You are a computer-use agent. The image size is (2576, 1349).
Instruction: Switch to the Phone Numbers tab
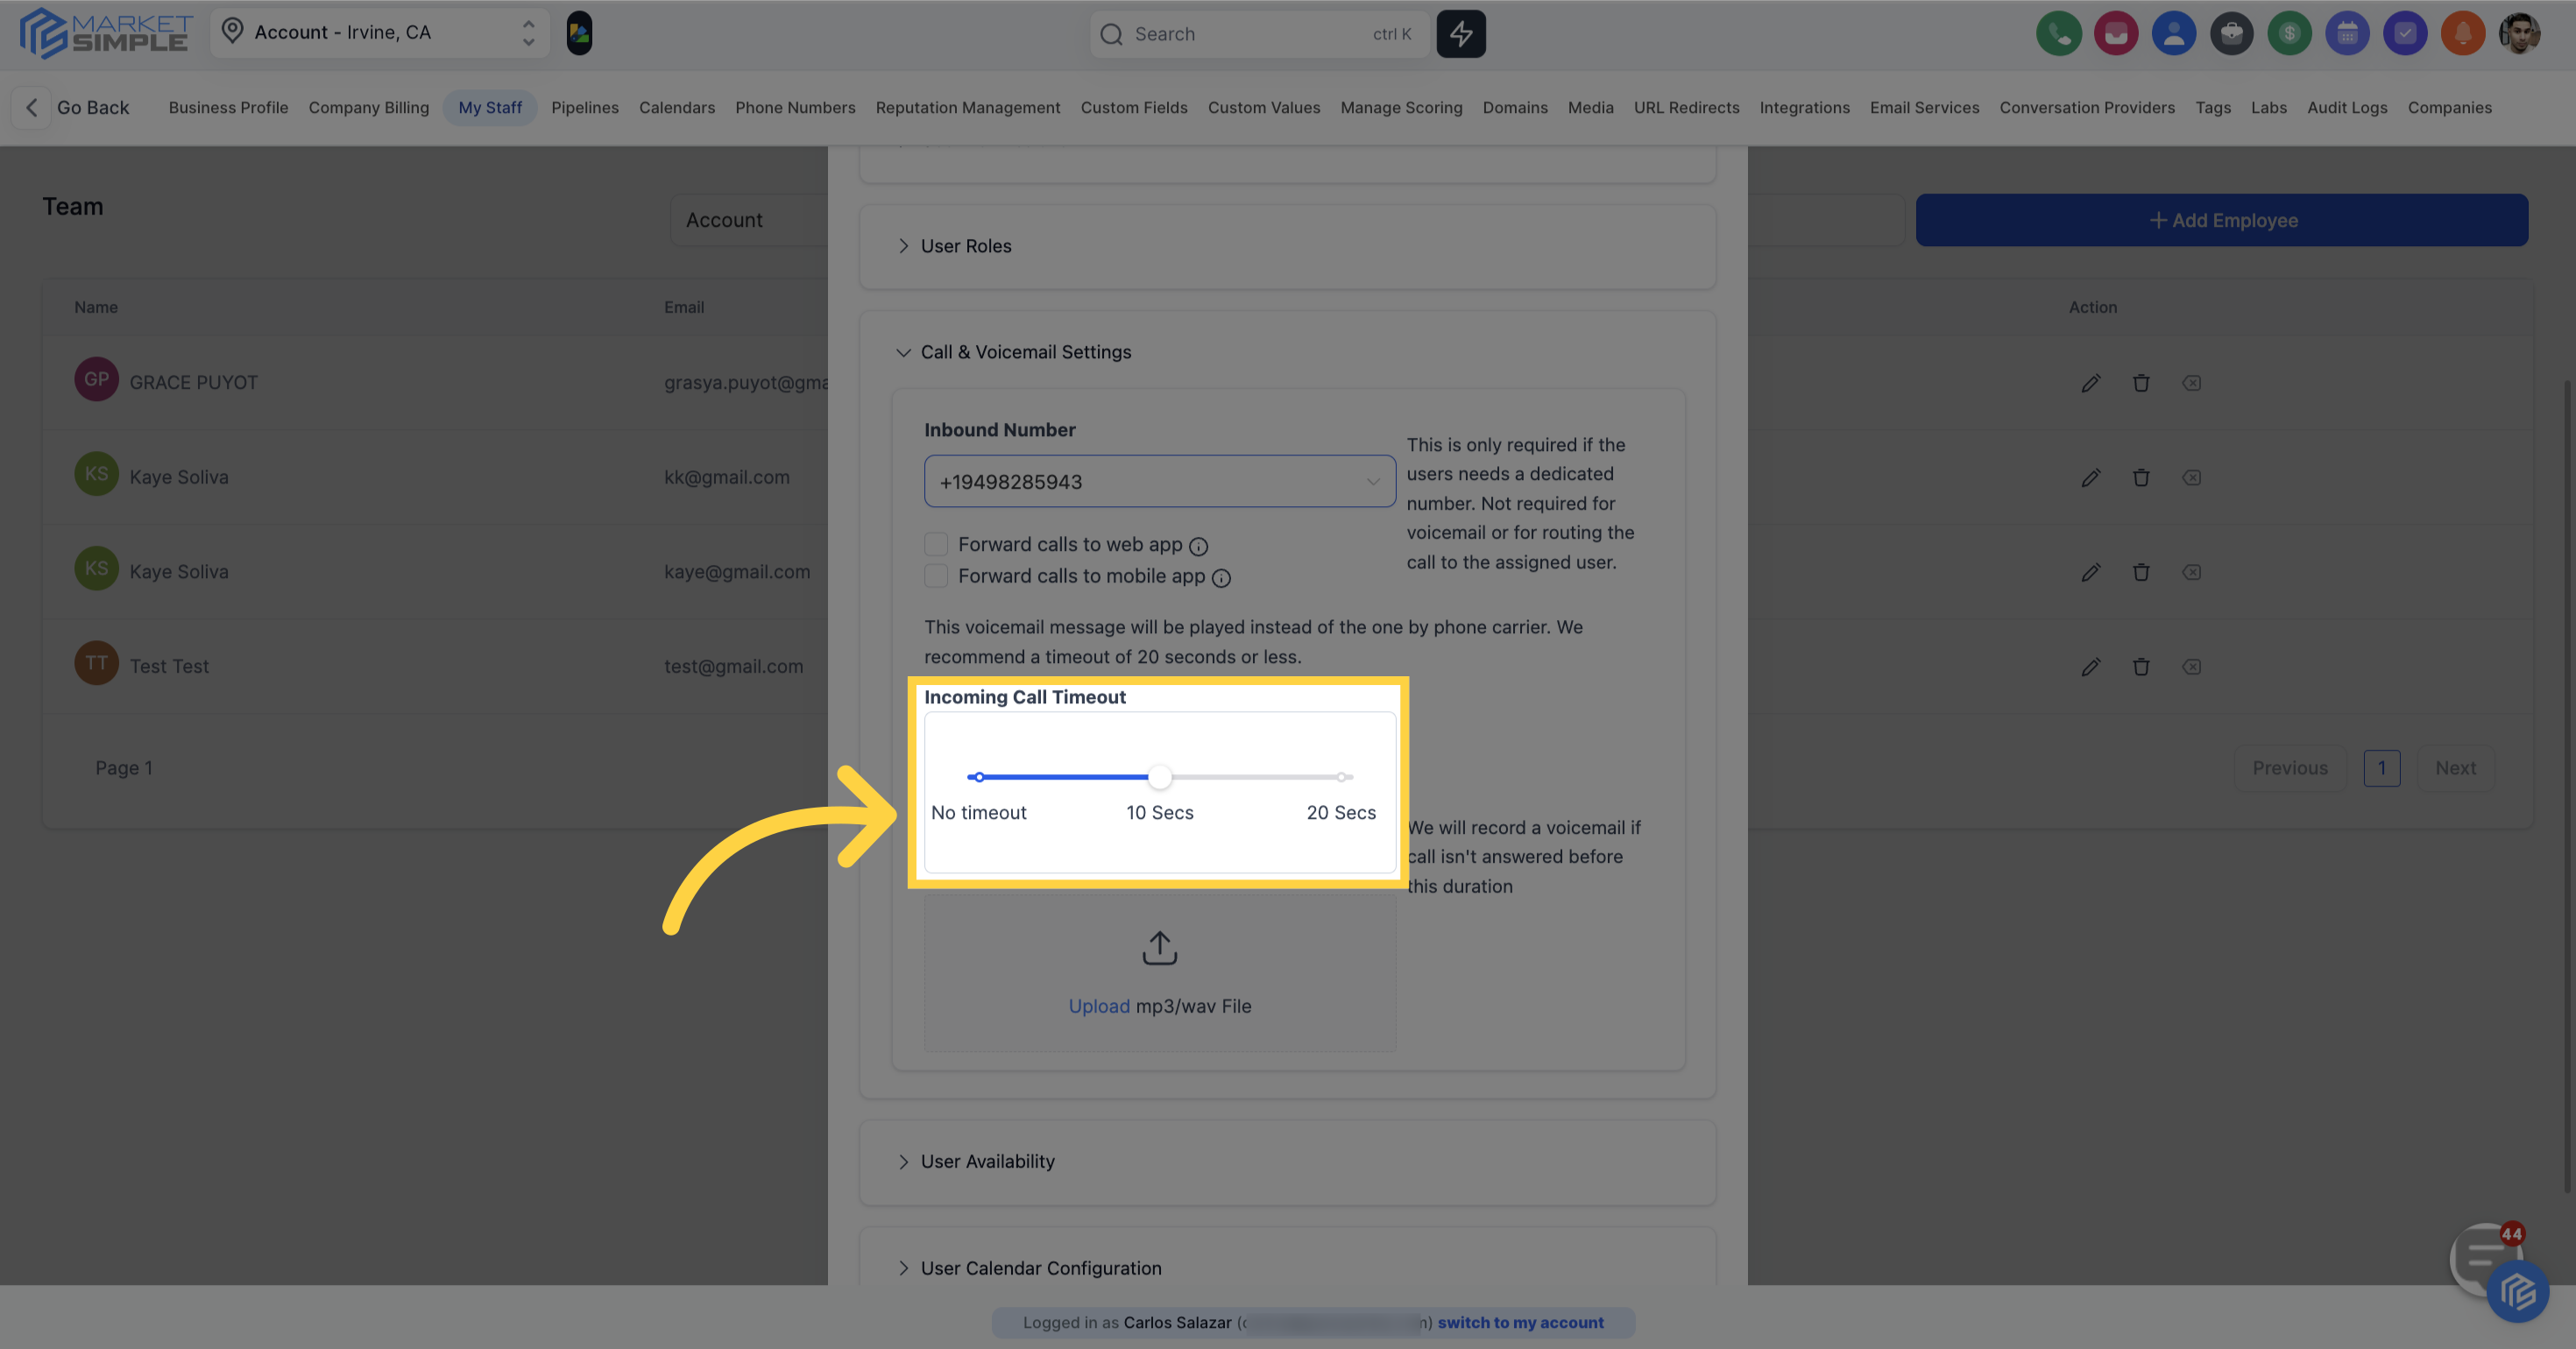point(795,108)
